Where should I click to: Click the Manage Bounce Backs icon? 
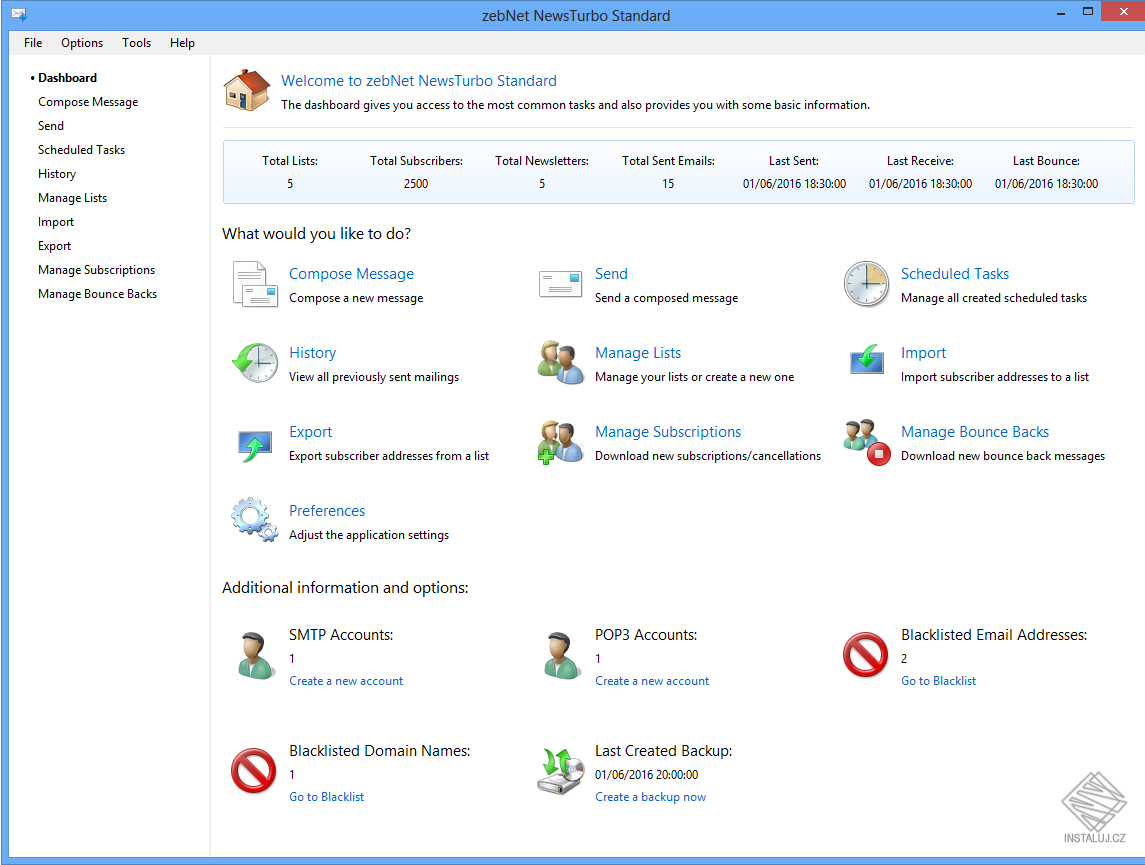(867, 442)
